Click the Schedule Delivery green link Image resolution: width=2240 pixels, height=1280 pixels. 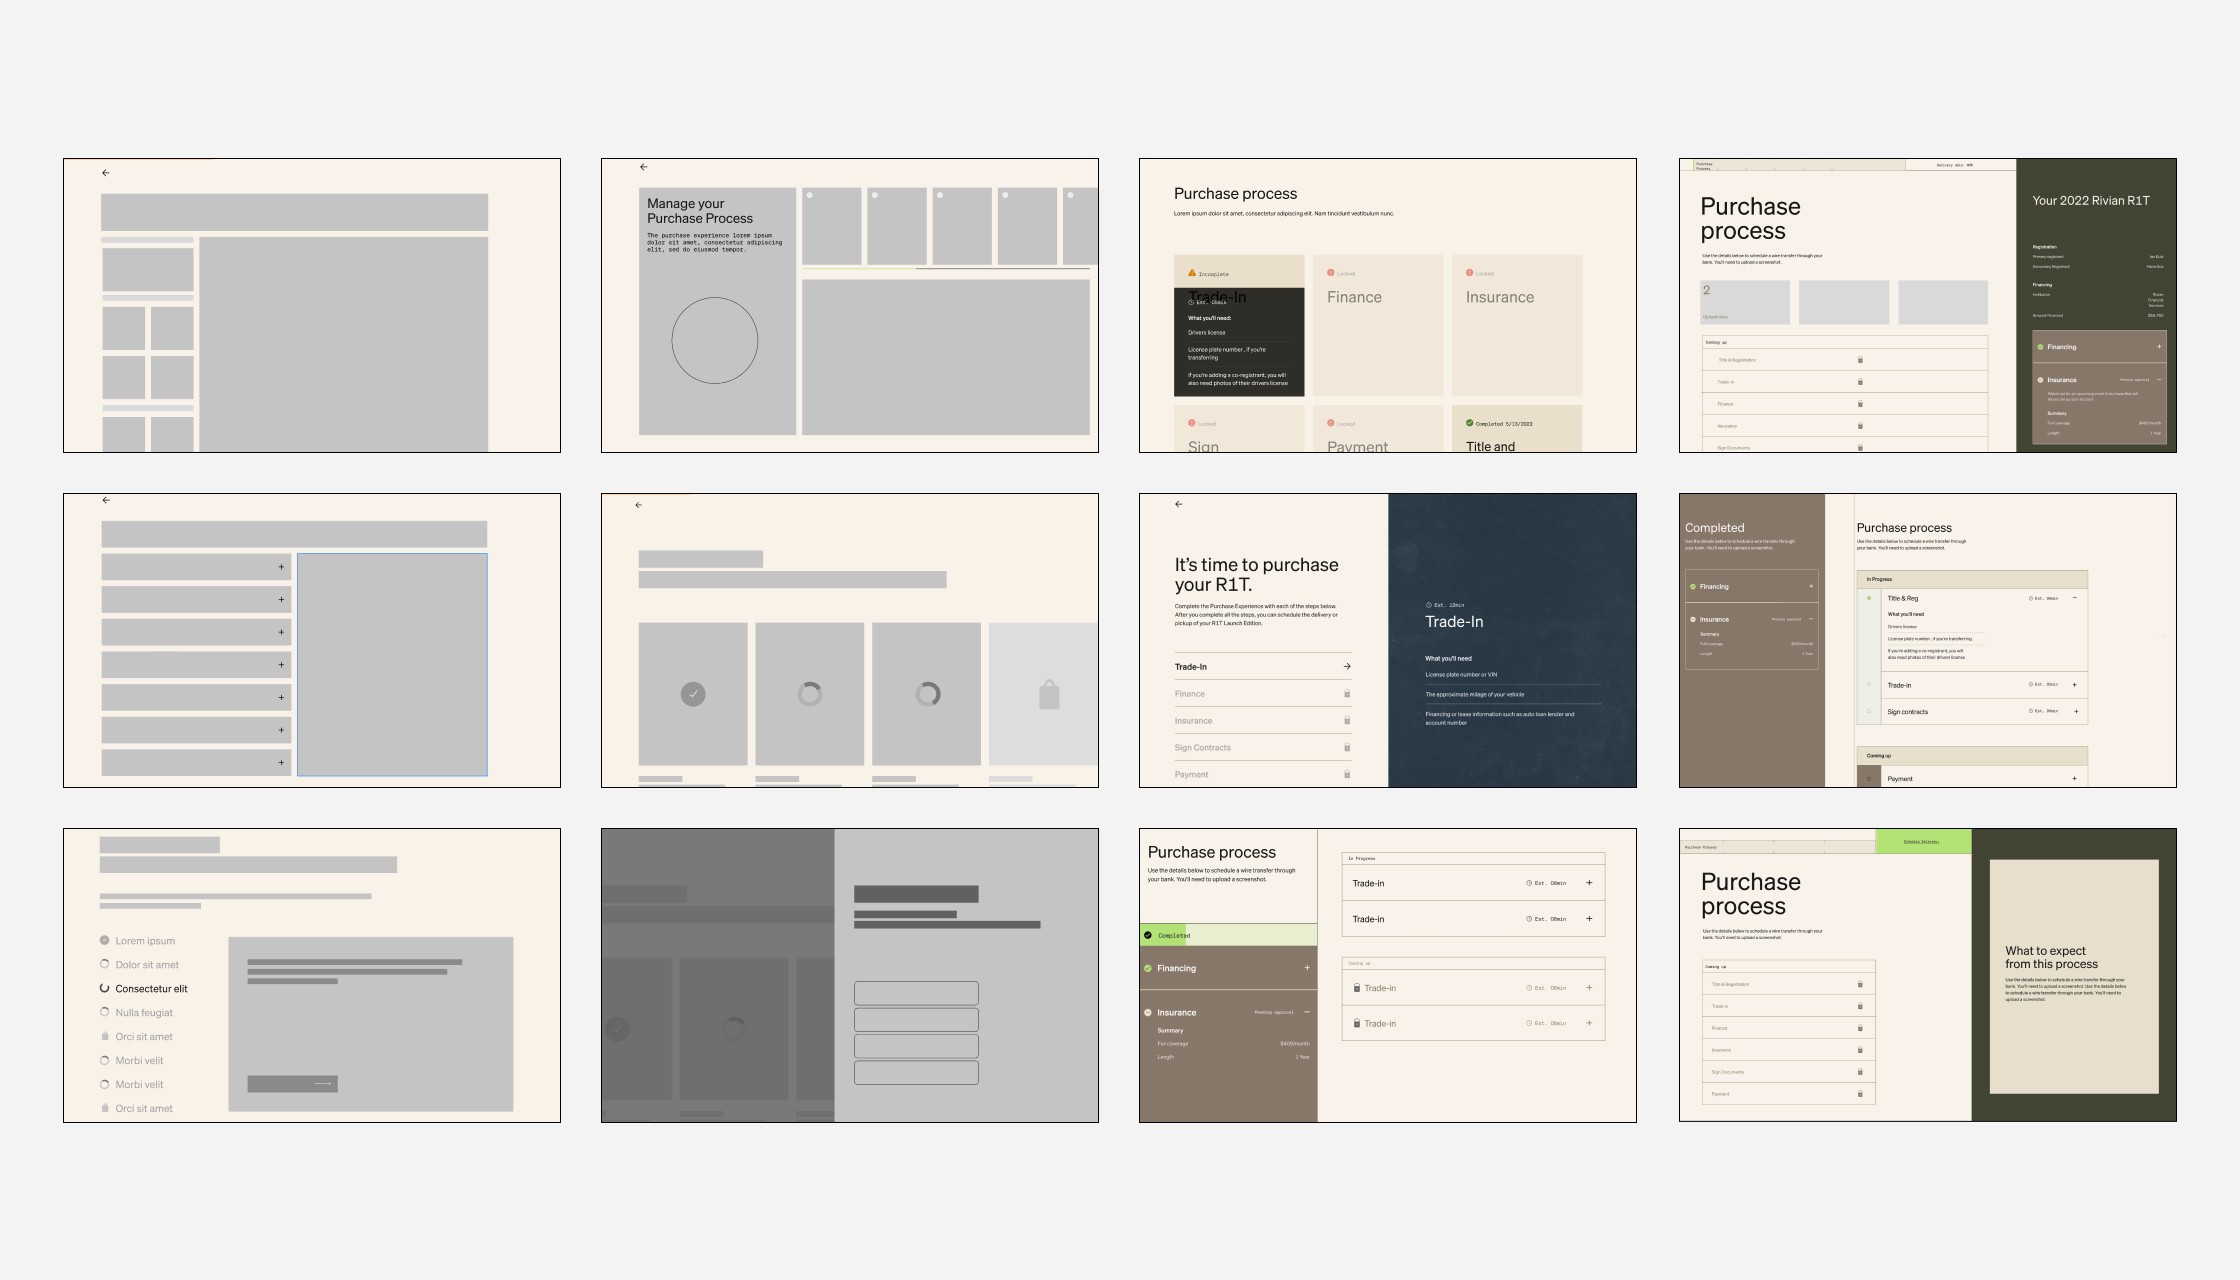pyautogui.click(x=1921, y=841)
